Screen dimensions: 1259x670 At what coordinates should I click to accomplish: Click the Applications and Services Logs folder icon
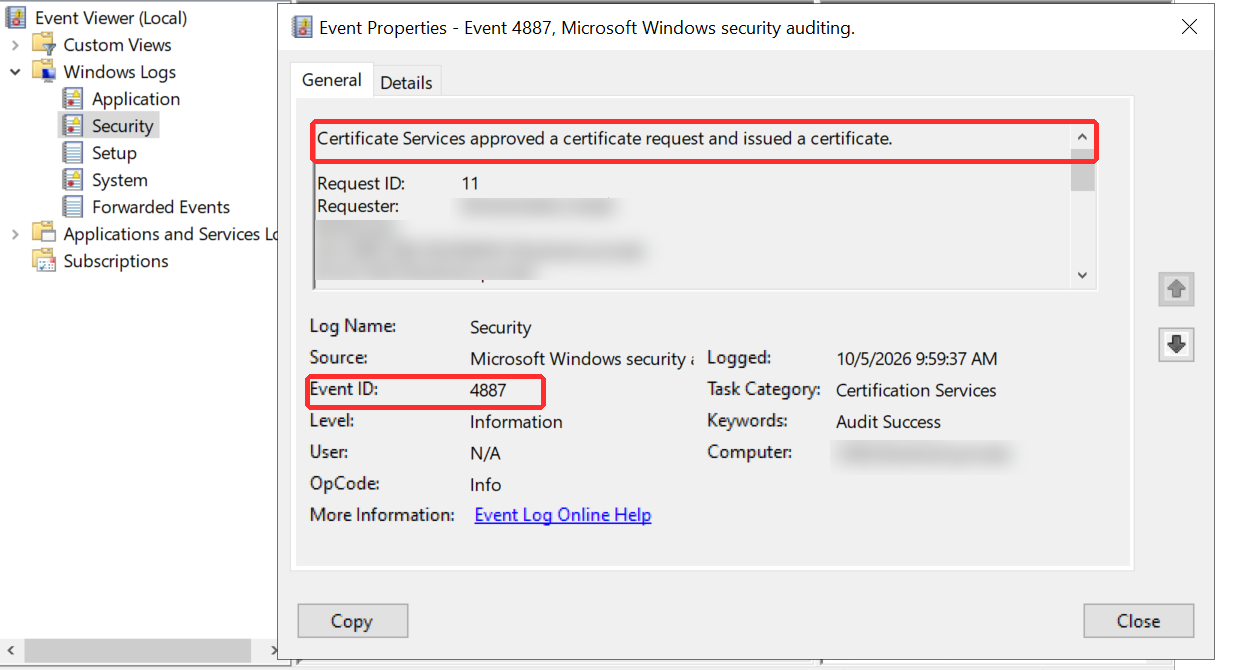pos(44,233)
